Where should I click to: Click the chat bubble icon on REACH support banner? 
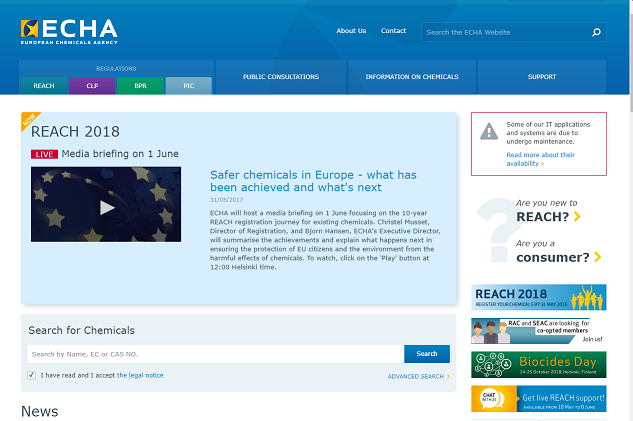pos(492,399)
